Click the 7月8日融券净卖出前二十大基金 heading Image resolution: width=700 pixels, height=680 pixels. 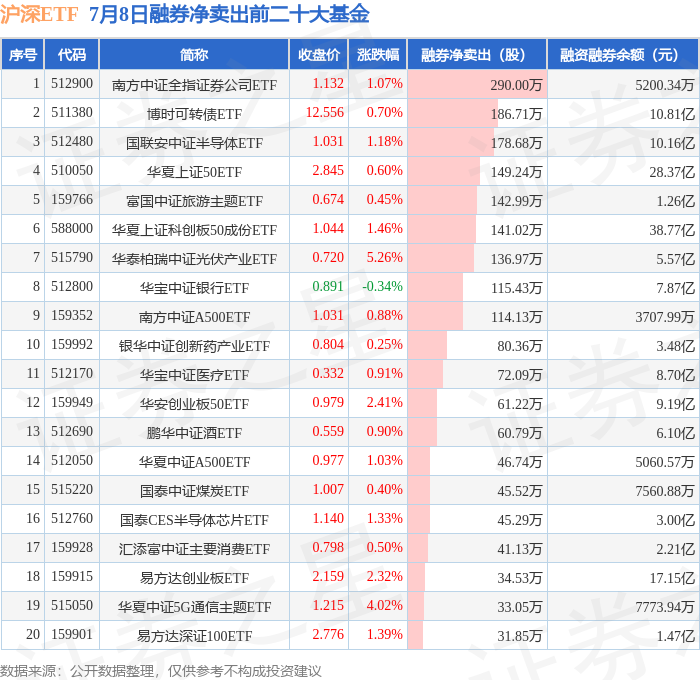pyautogui.click(x=229, y=14)
